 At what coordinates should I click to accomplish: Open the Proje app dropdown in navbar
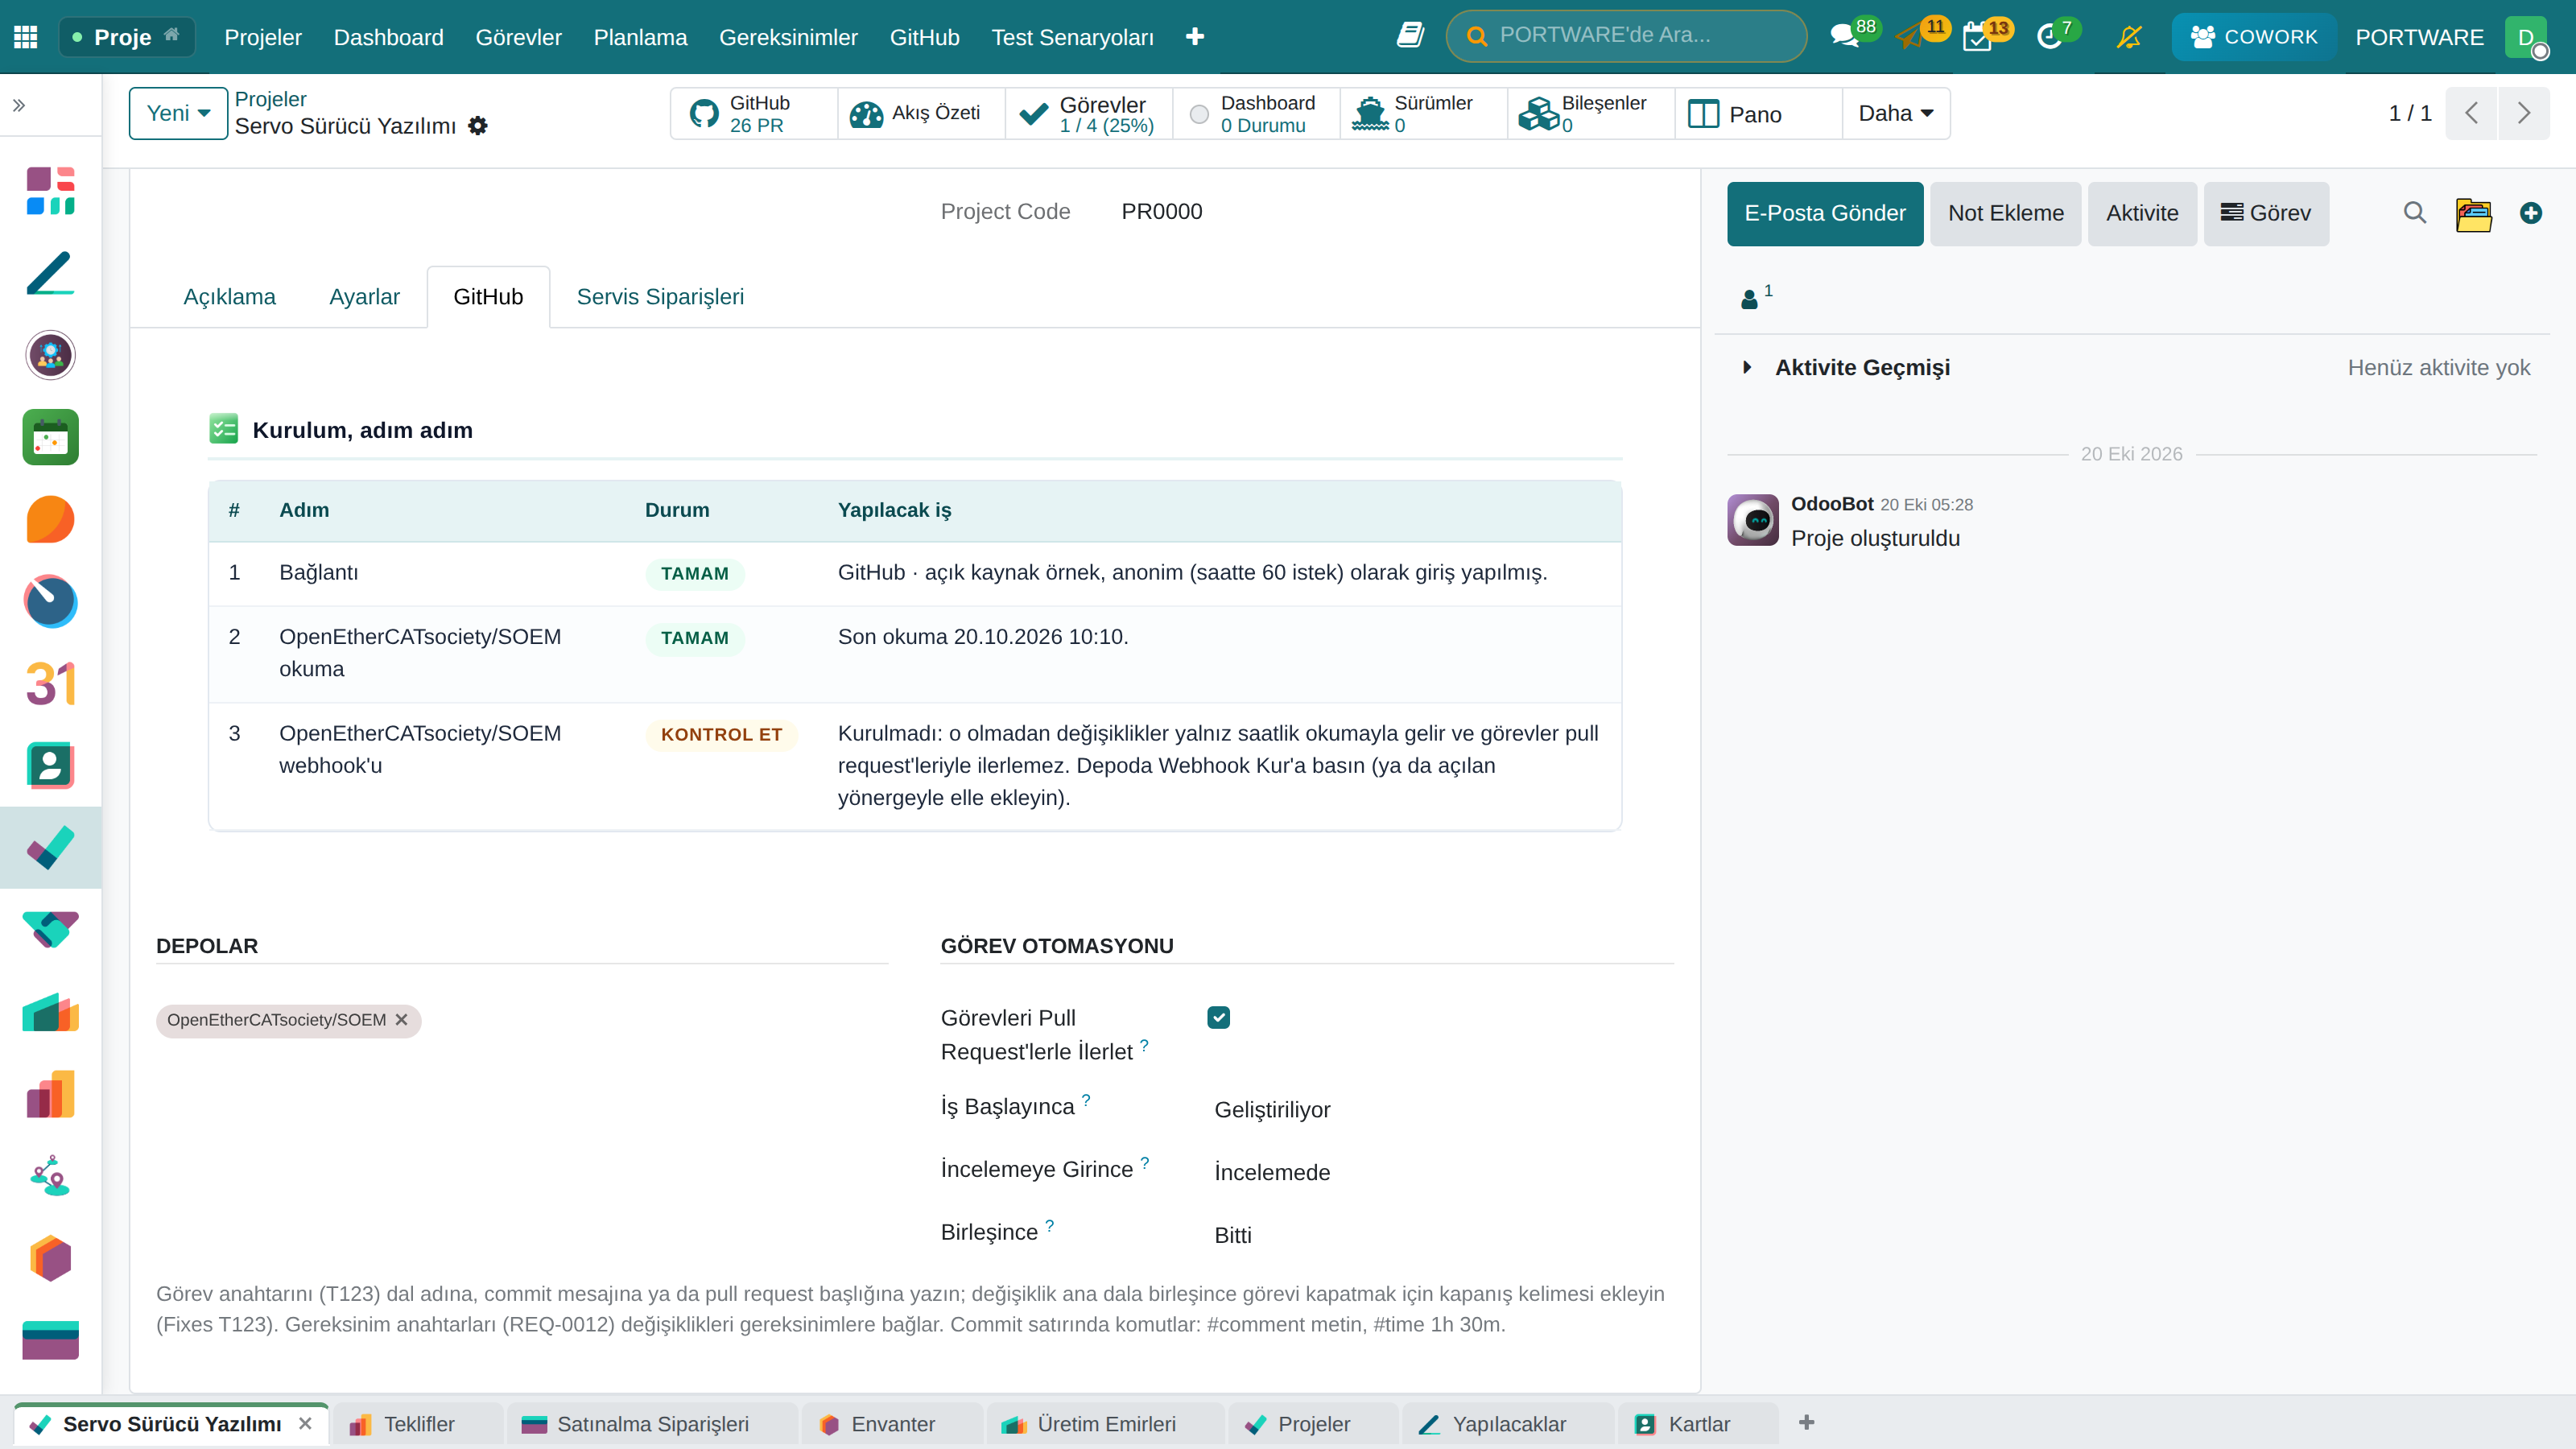[x=126, y=37]
